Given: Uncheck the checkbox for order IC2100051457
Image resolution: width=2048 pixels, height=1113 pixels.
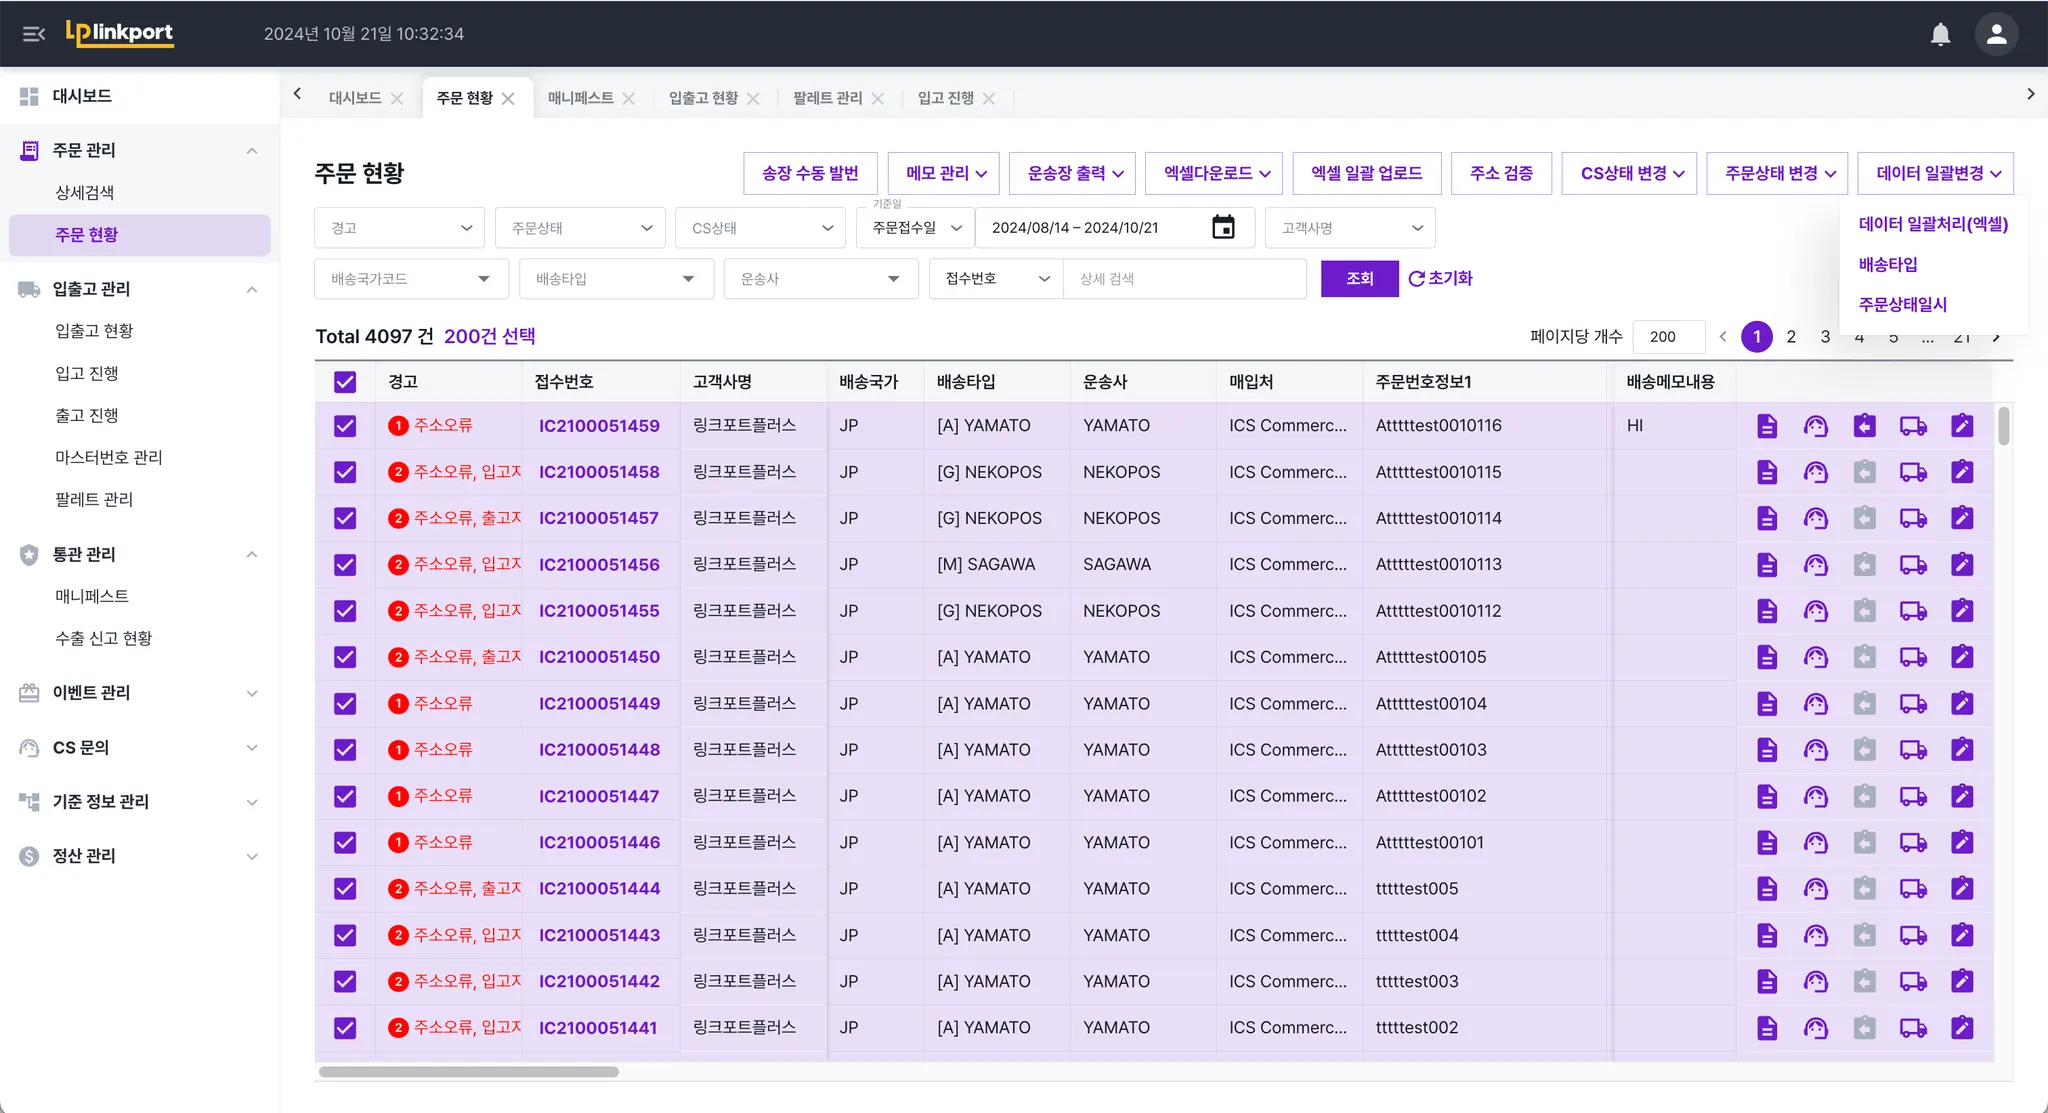Looking at the screenshot, I should pyautogui.click(x=345, y=518).
